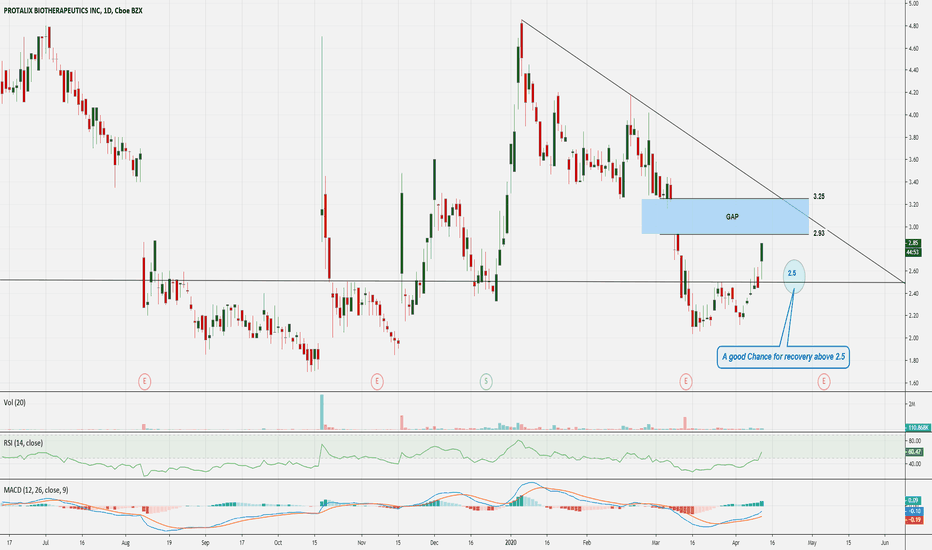The width and height of the screenshot is (932, 550).
Task: Click the 80.00 level on RSI axis
Action: coord(914,441)
